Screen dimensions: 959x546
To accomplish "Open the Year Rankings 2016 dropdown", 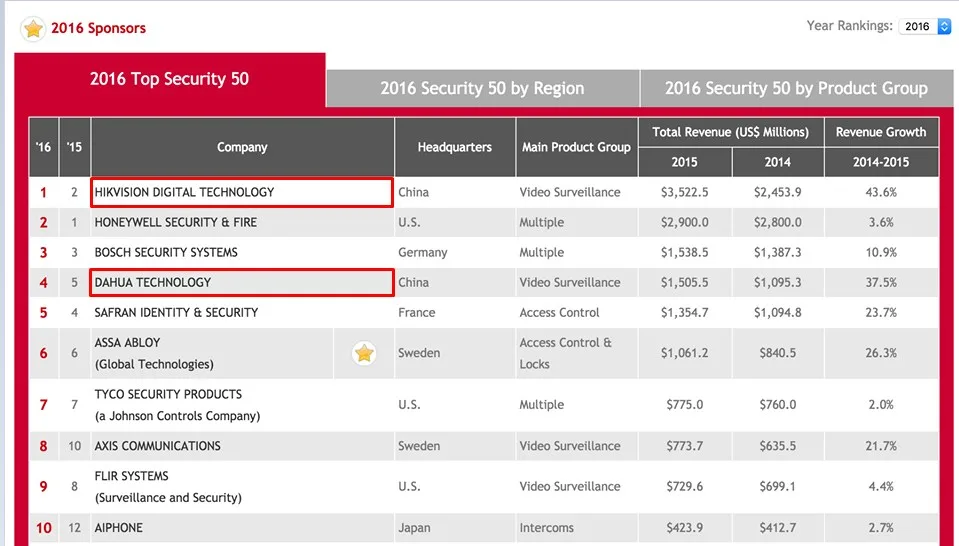I will pos(925,26).
